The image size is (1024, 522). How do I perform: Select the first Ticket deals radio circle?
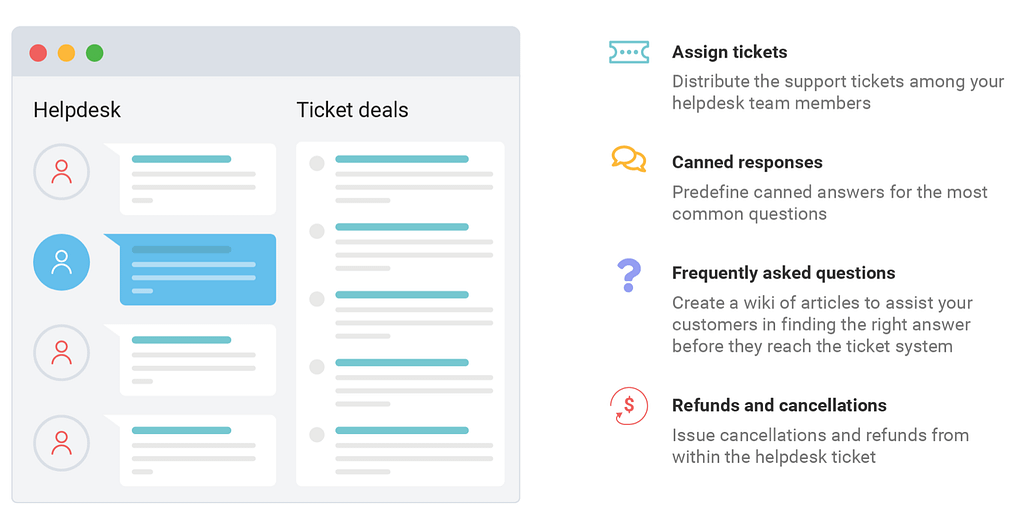pyautogui.click(x=317, y=163)
